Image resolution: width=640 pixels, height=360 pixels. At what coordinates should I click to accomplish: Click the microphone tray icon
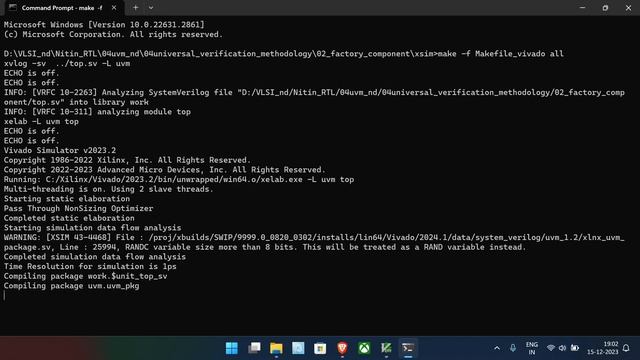[513, 348]
